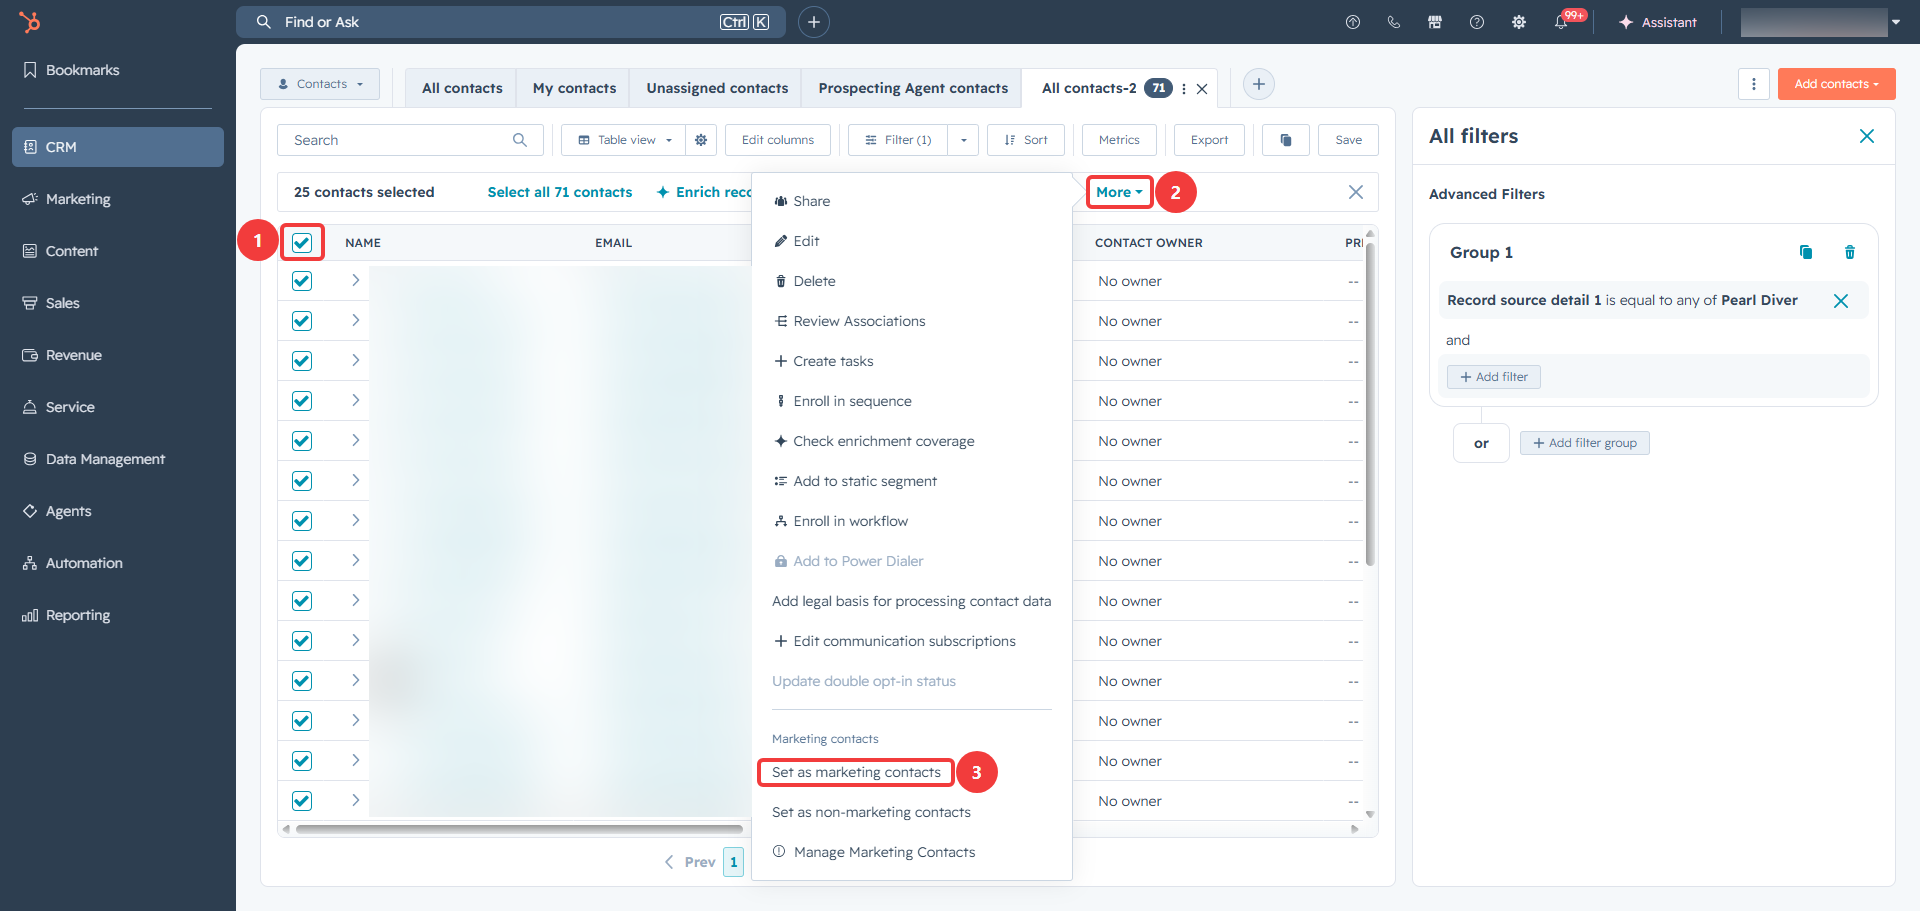The image size is (1920, 911).
Task: Close the All contacts-2 view tab
Action: (x=1202, y=89)
